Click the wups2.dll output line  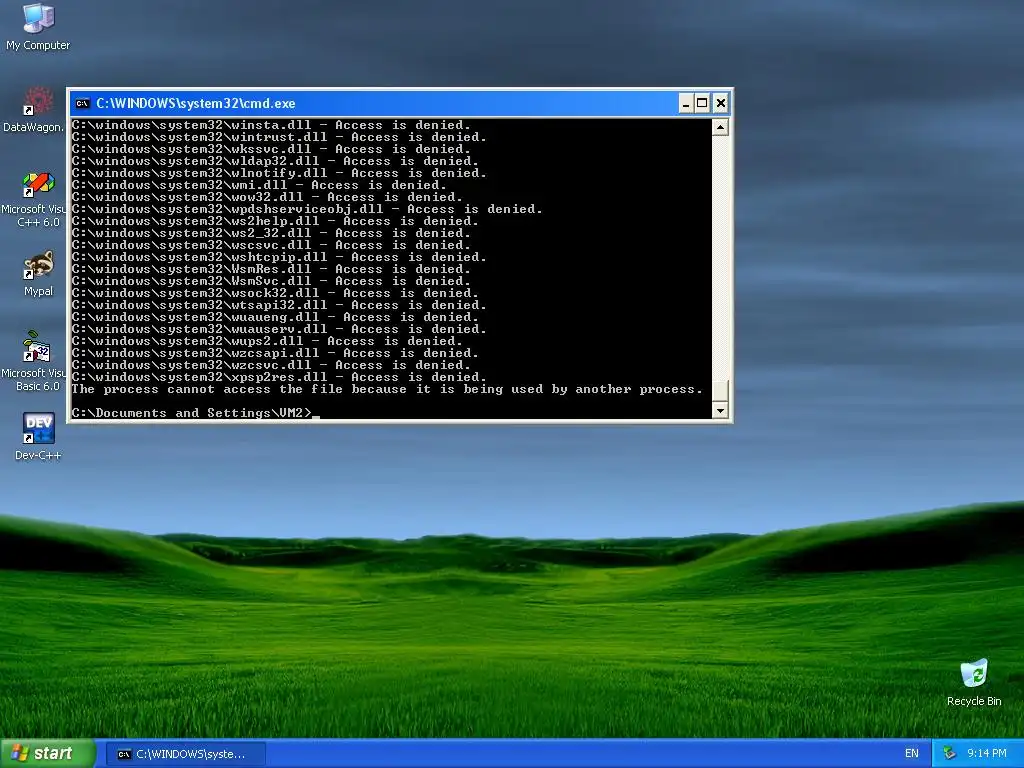point(267,341)
